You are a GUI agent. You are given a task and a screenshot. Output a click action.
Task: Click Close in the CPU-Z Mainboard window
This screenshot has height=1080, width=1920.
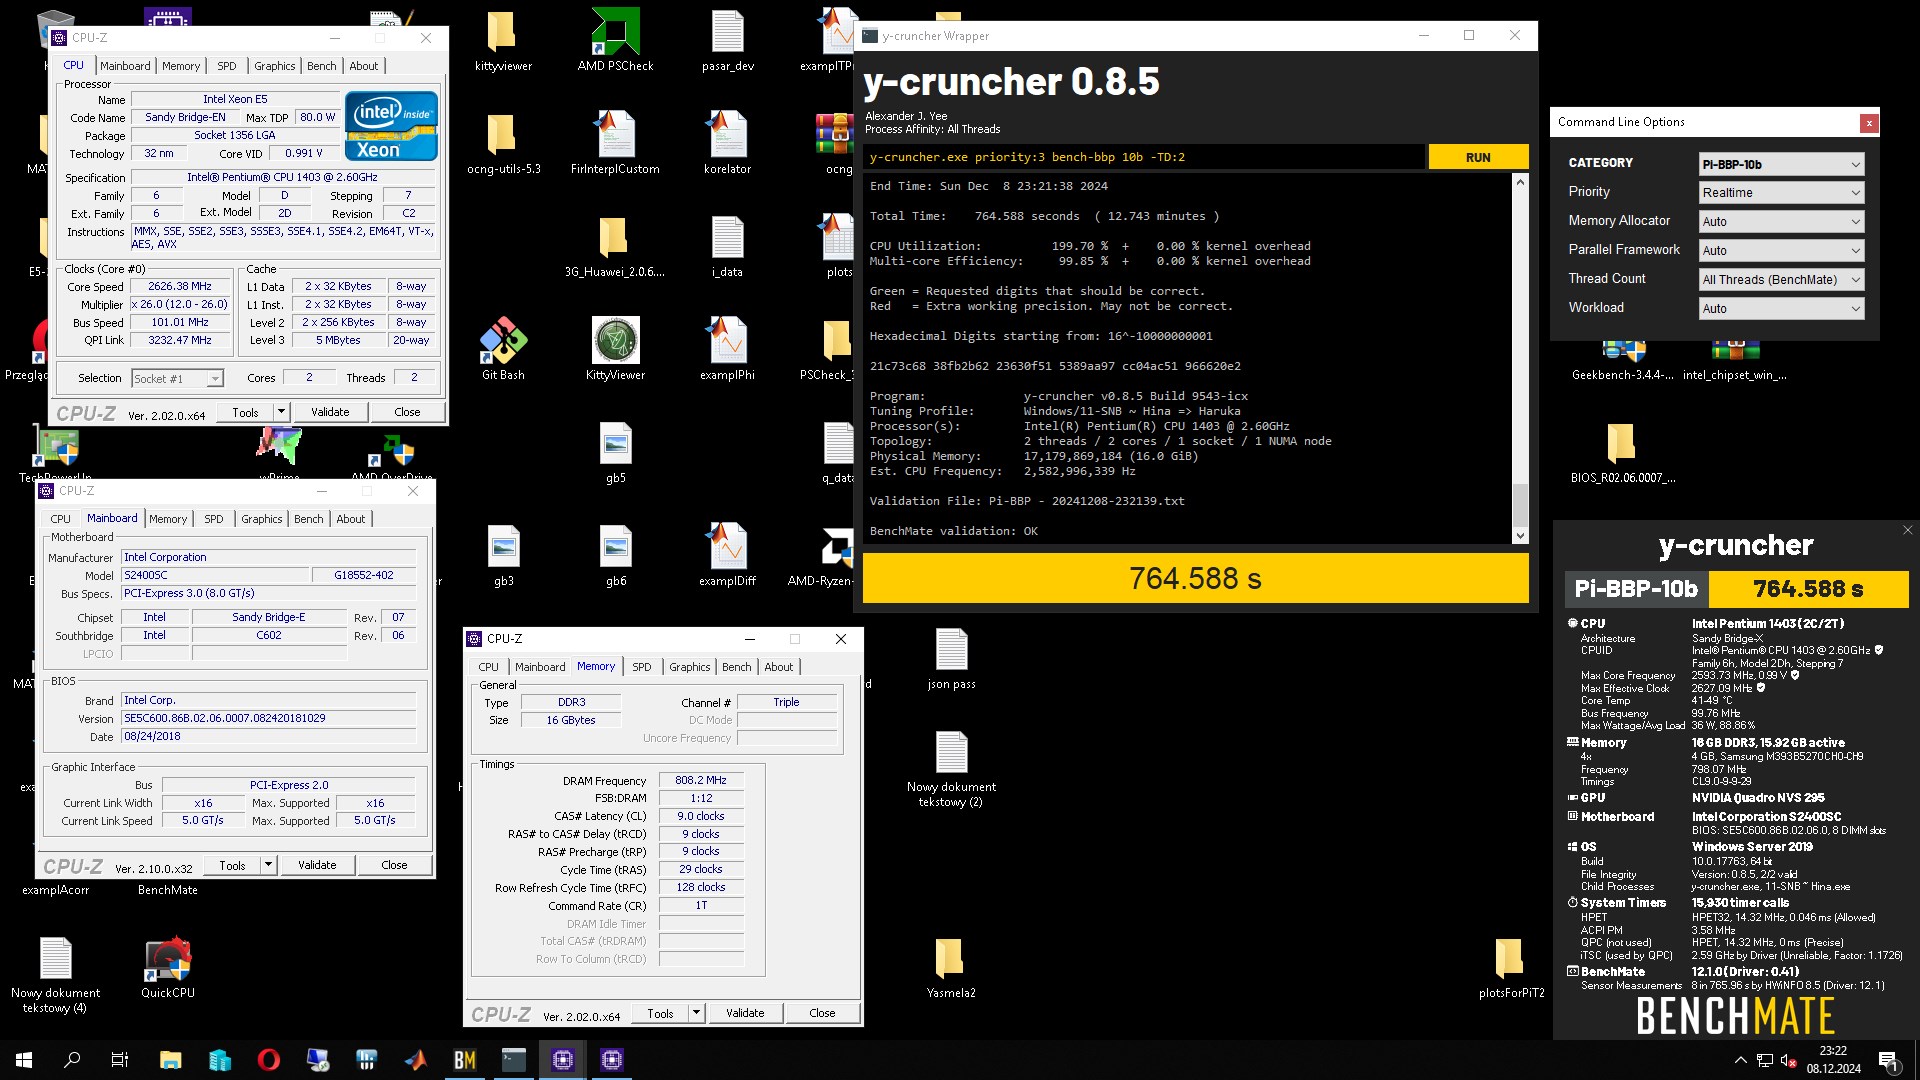point(394,865)
